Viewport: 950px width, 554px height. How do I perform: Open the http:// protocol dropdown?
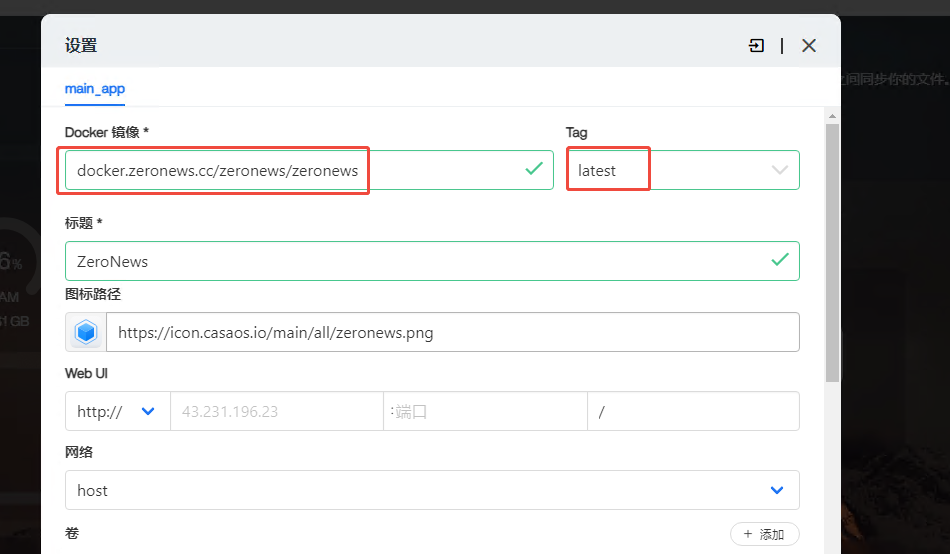click(x=118, y=411)
